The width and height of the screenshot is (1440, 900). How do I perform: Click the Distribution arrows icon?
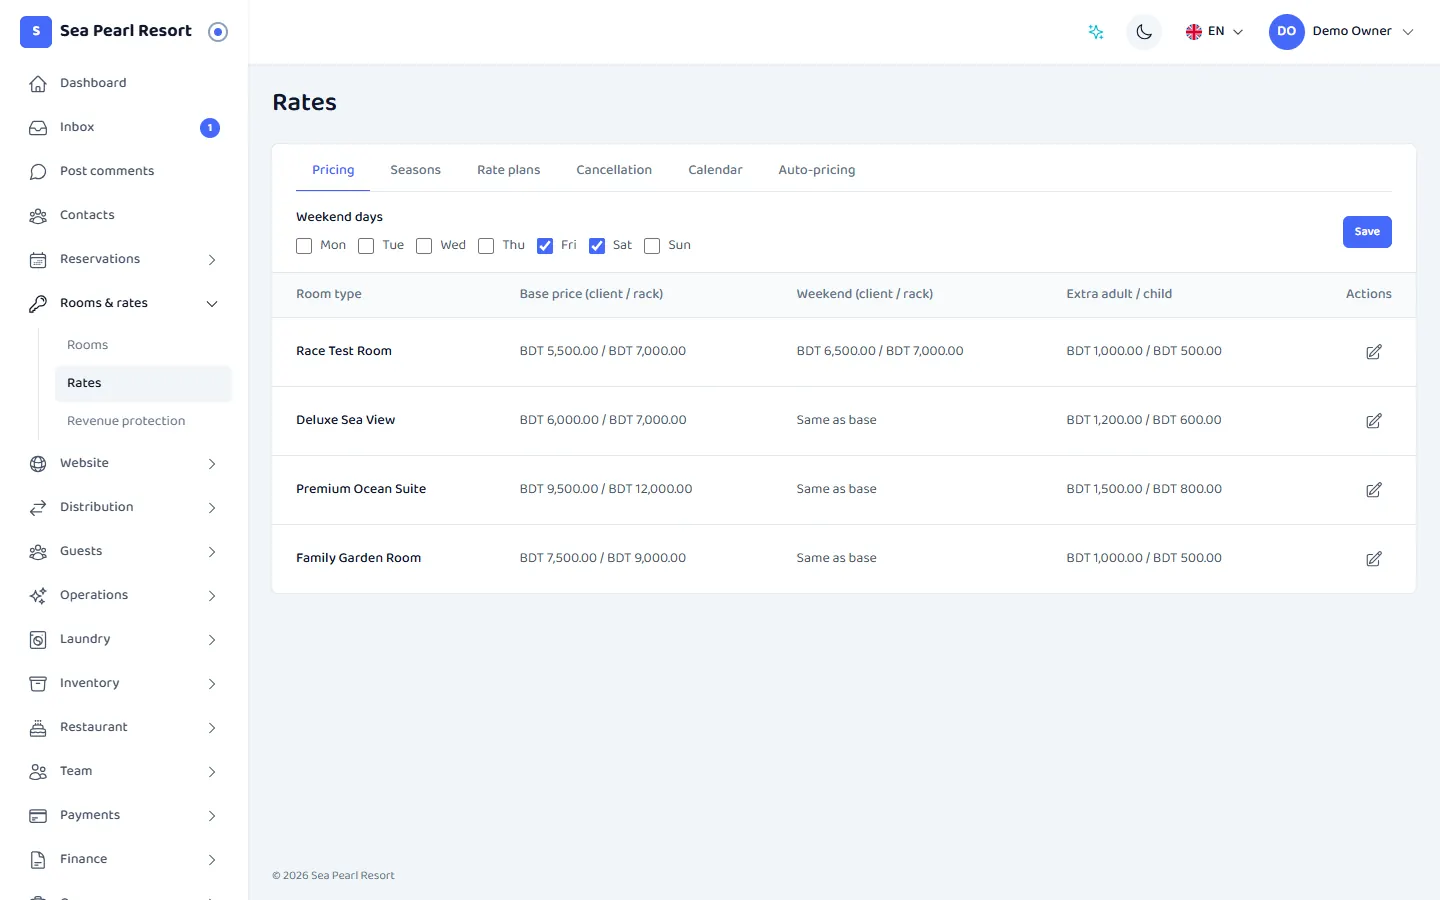[38, 508]
